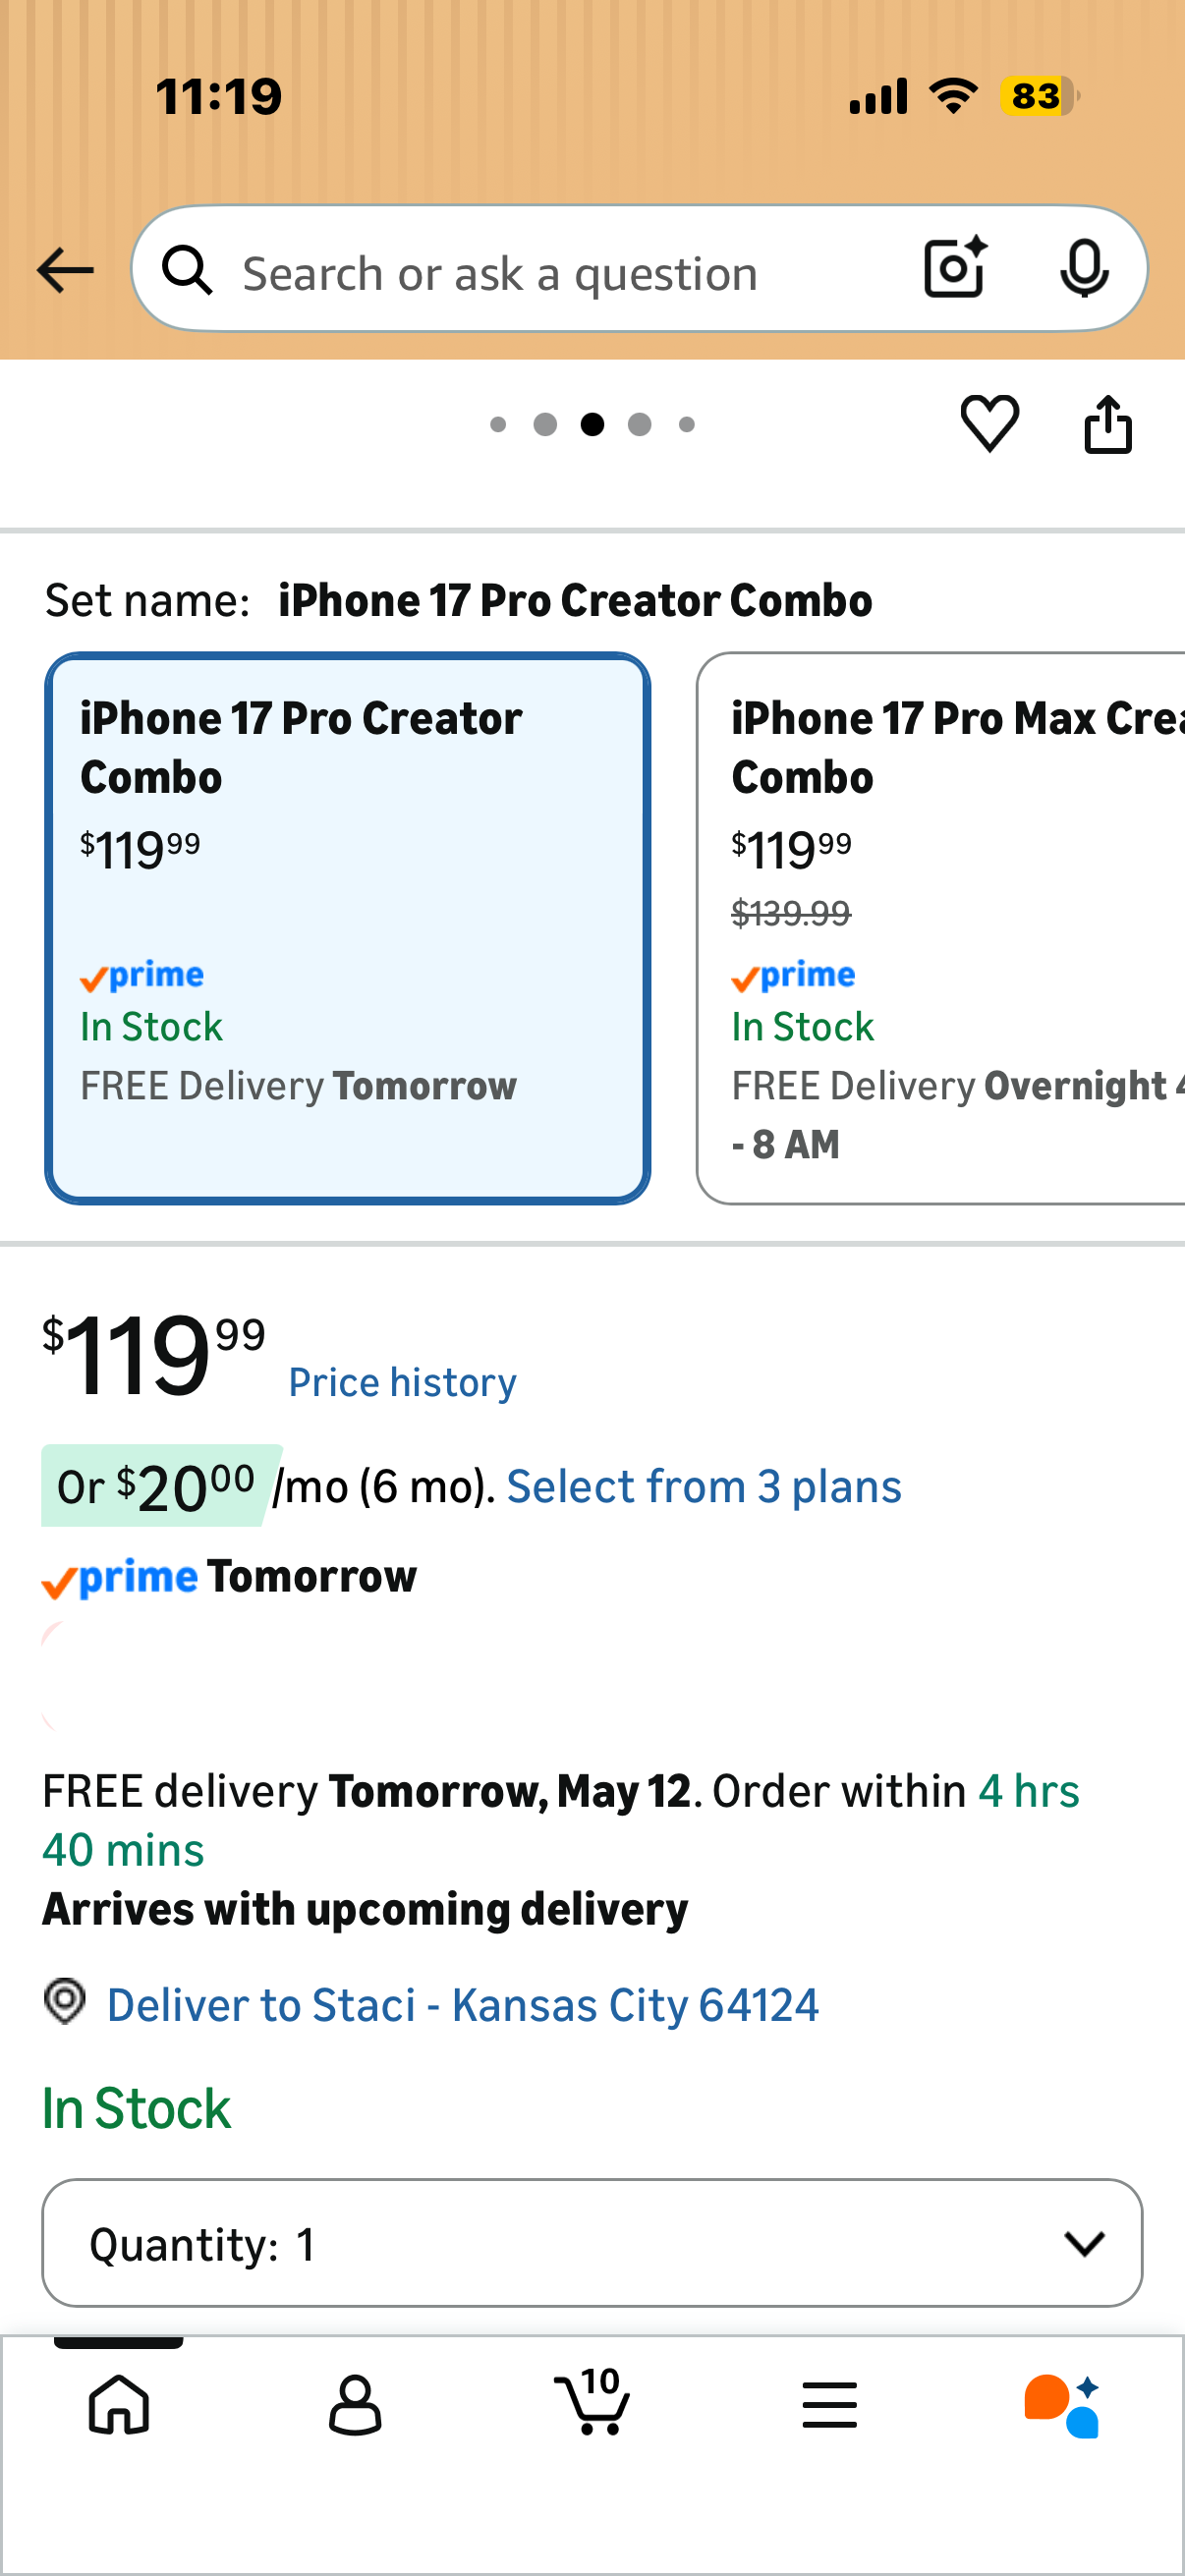Image resolution: width=1185 pixels, height=2576 pixels.
Task: Add item to wishlist heart icon
Action: [990, 423]
